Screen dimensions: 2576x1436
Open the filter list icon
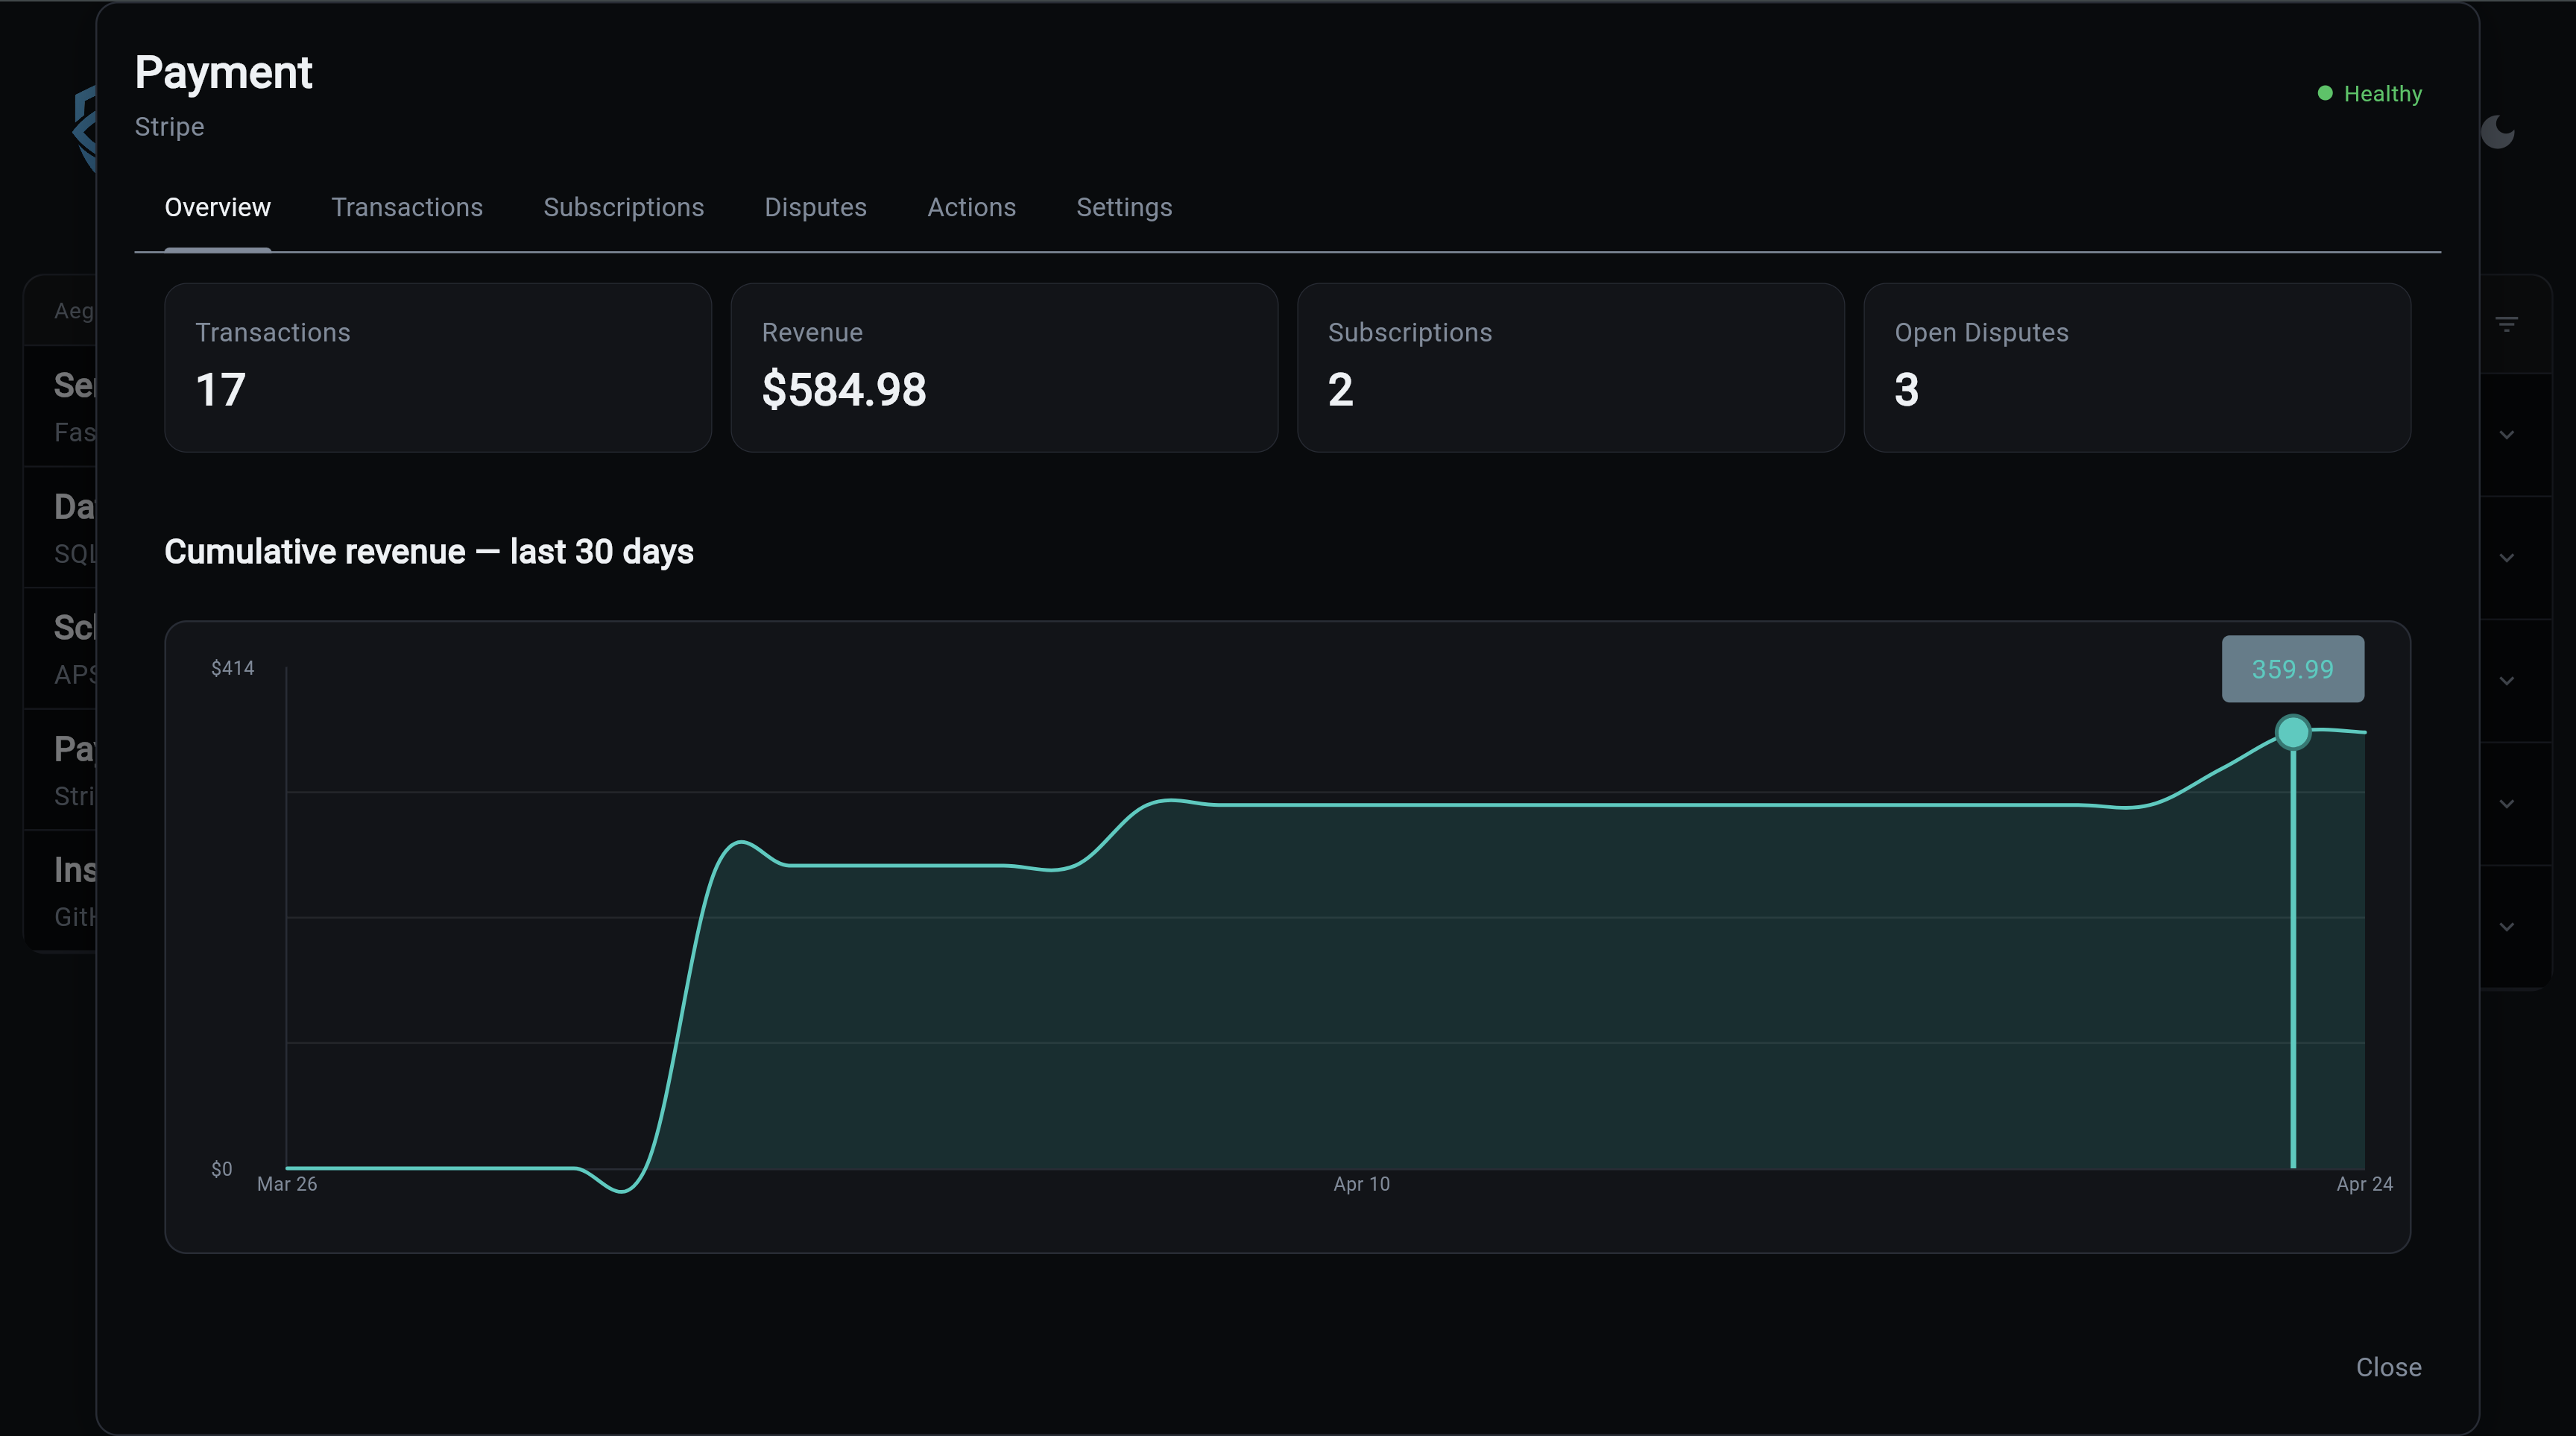click(2506, 324)
